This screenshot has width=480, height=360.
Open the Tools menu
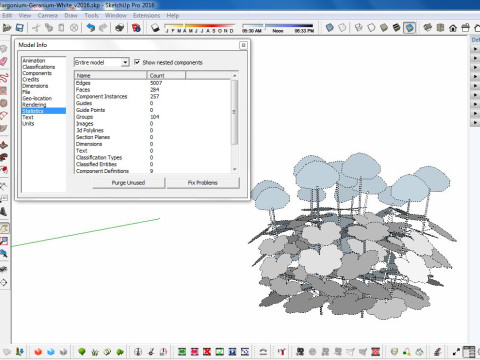91,15
